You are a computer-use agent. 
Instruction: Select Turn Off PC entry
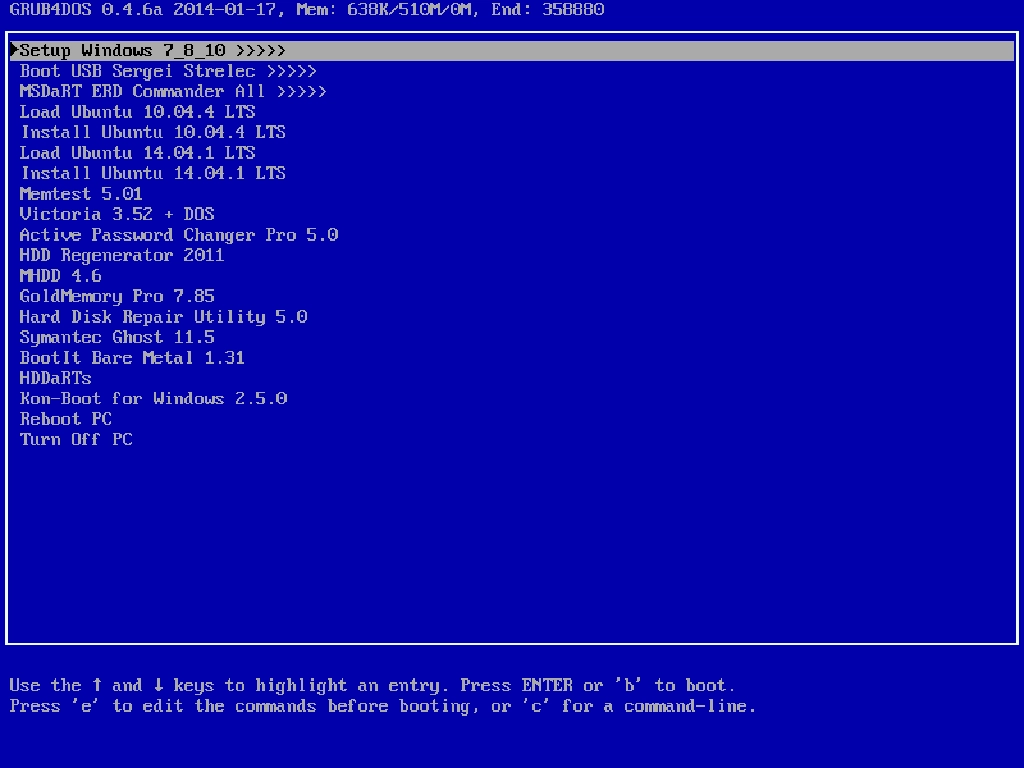click(76, 440)
